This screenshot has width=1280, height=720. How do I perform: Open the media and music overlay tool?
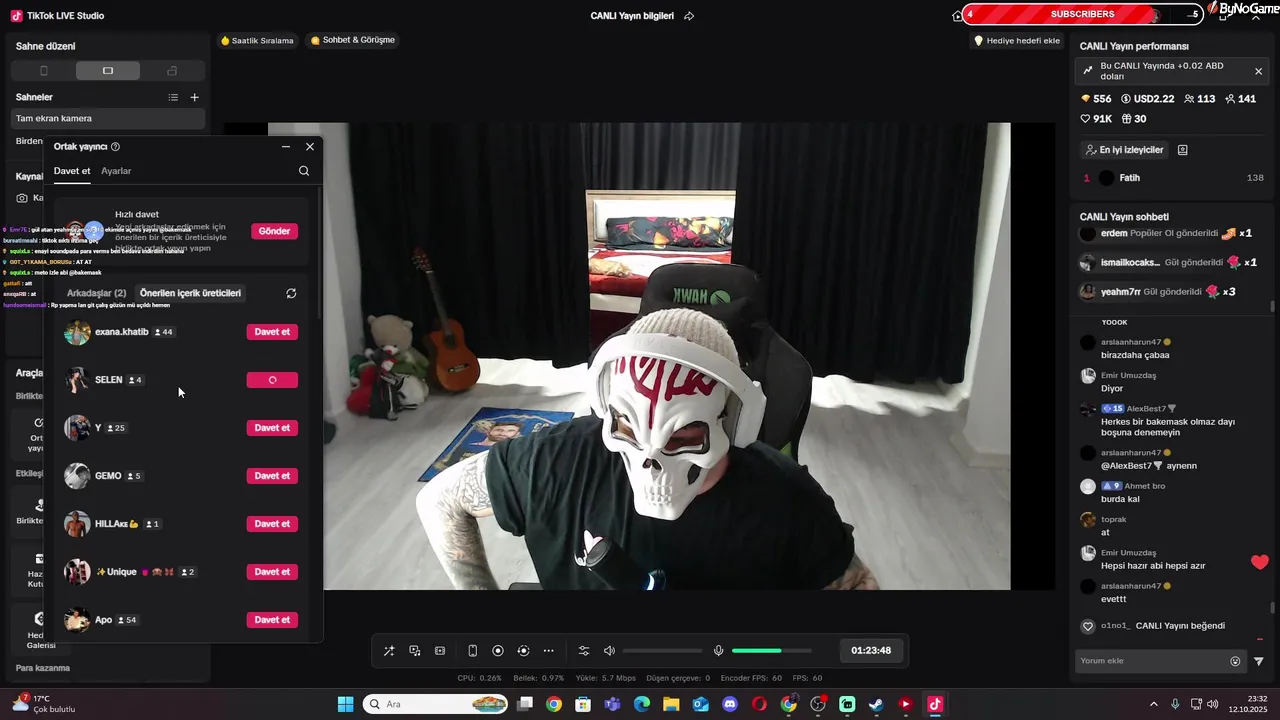(415, 651)
